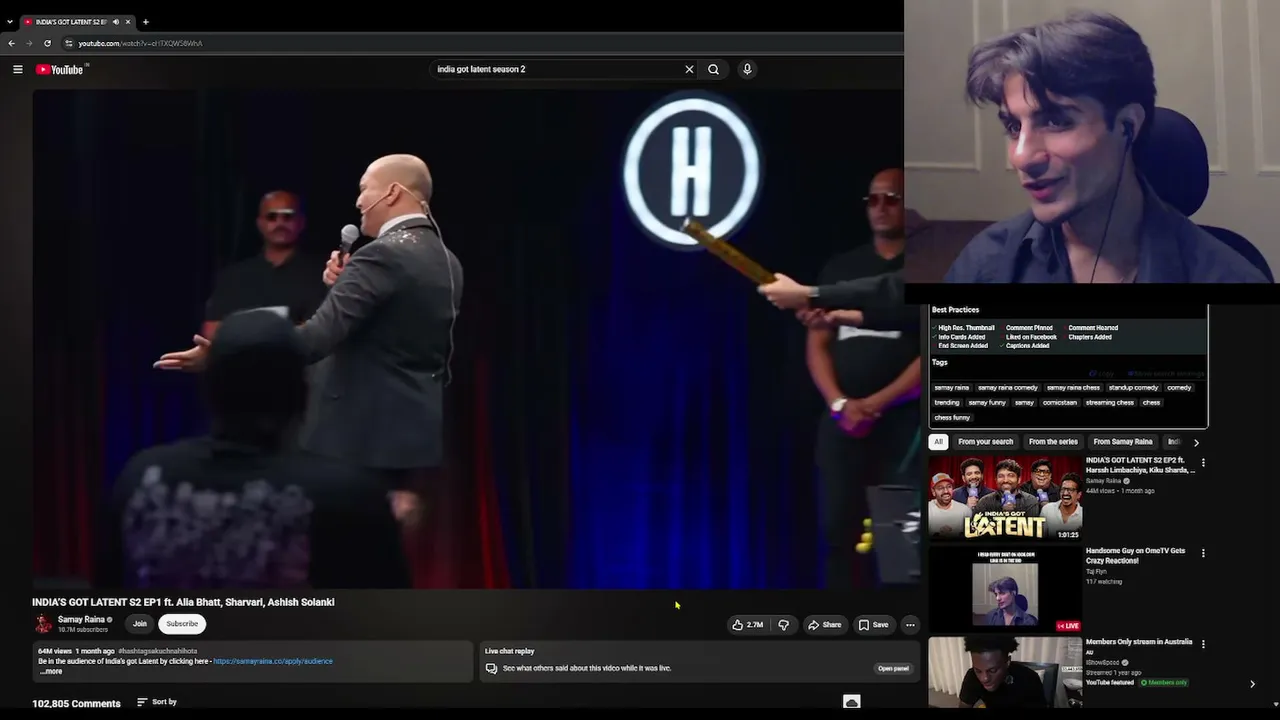Click the 'Chapters Added' best practice item
The image size is (1280, 720).
click(x=1087, y=337)
